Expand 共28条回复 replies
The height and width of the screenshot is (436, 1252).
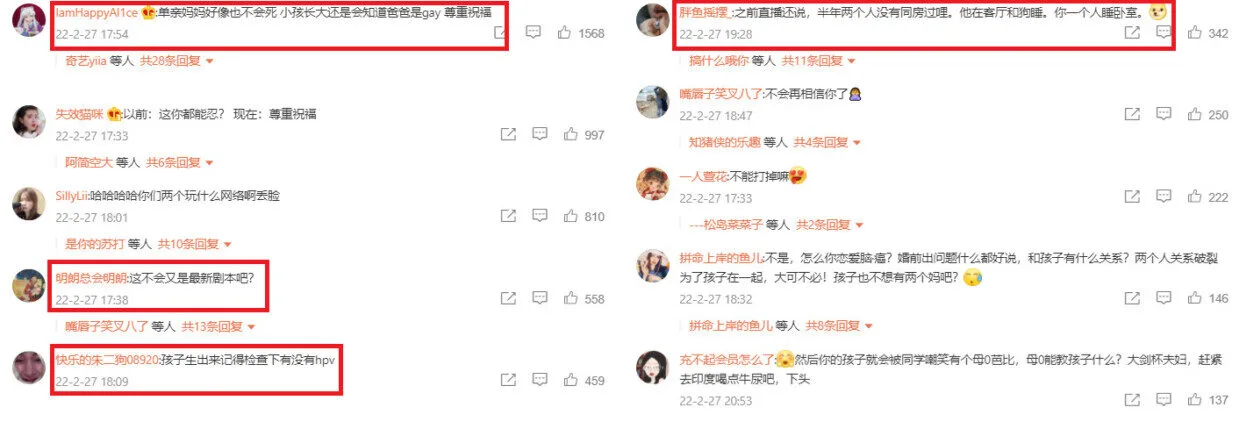[176, 61]
